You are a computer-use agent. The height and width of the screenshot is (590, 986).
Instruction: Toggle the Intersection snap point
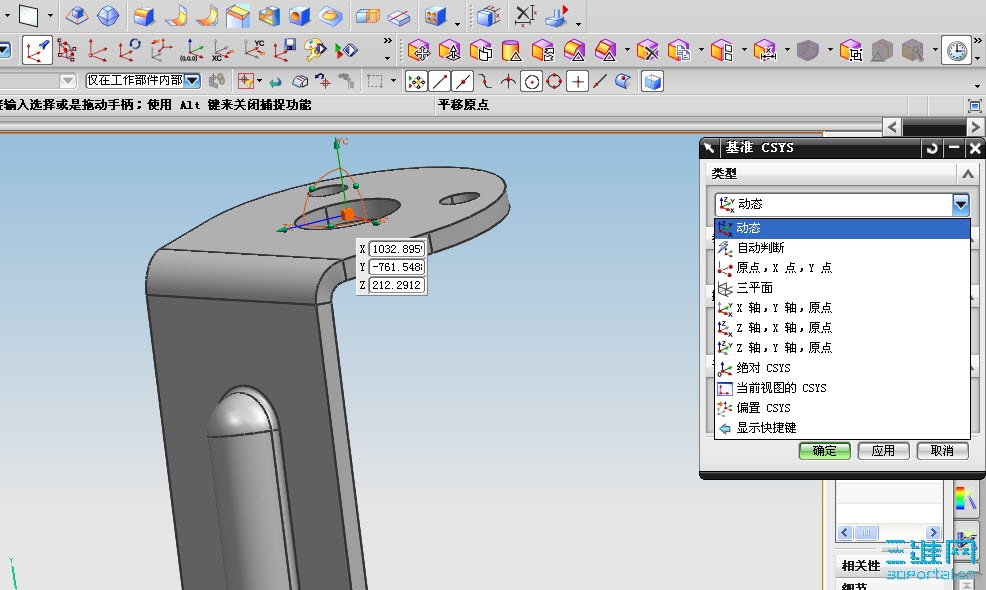(508, 82)
